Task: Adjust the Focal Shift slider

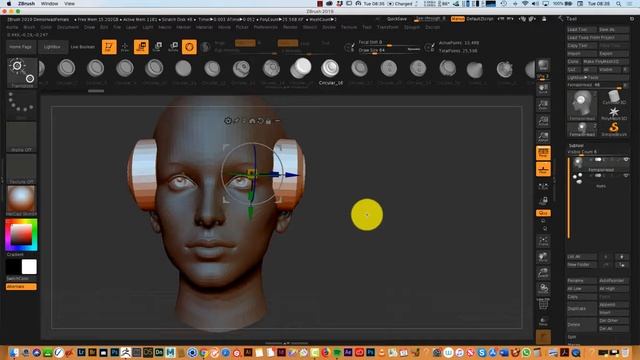Action: pyautogui.click(x=389, y=42)
